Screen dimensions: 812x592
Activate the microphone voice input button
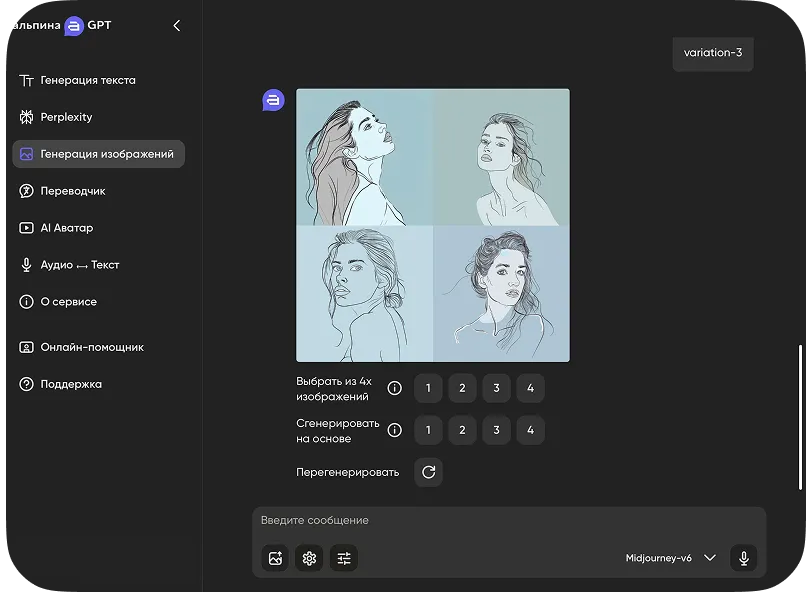[743, 558]
